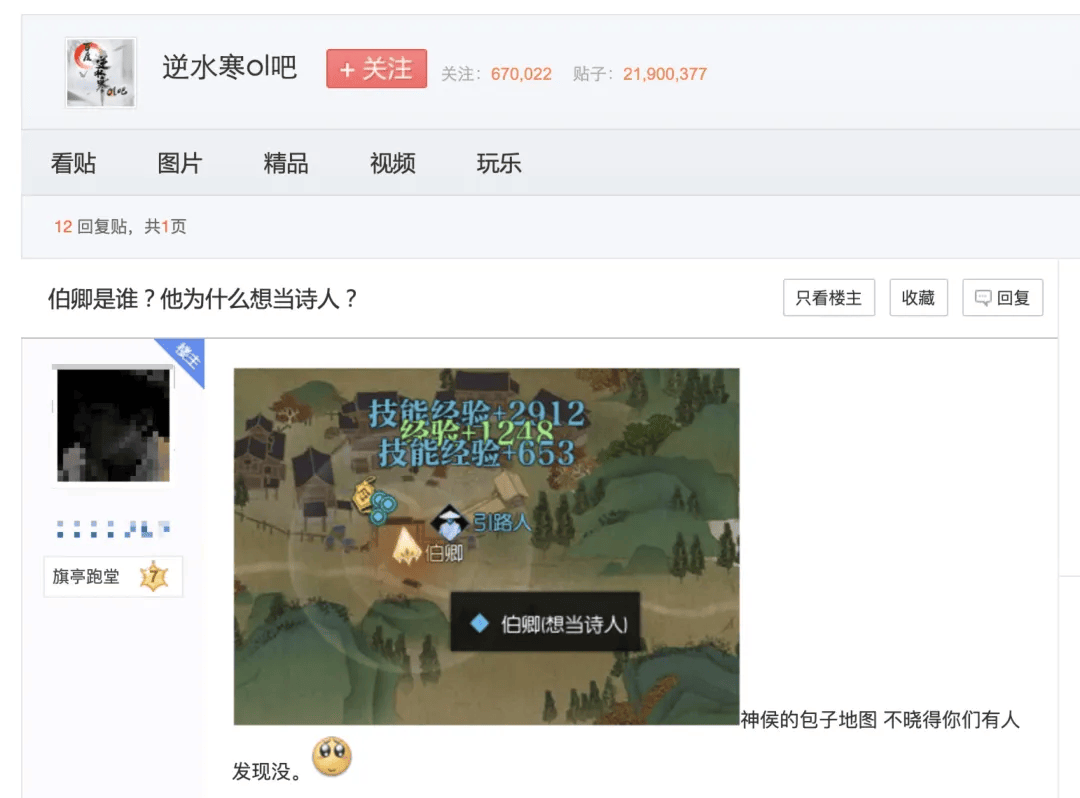Open the 逆水寒ol吧 forum title link

229,67
